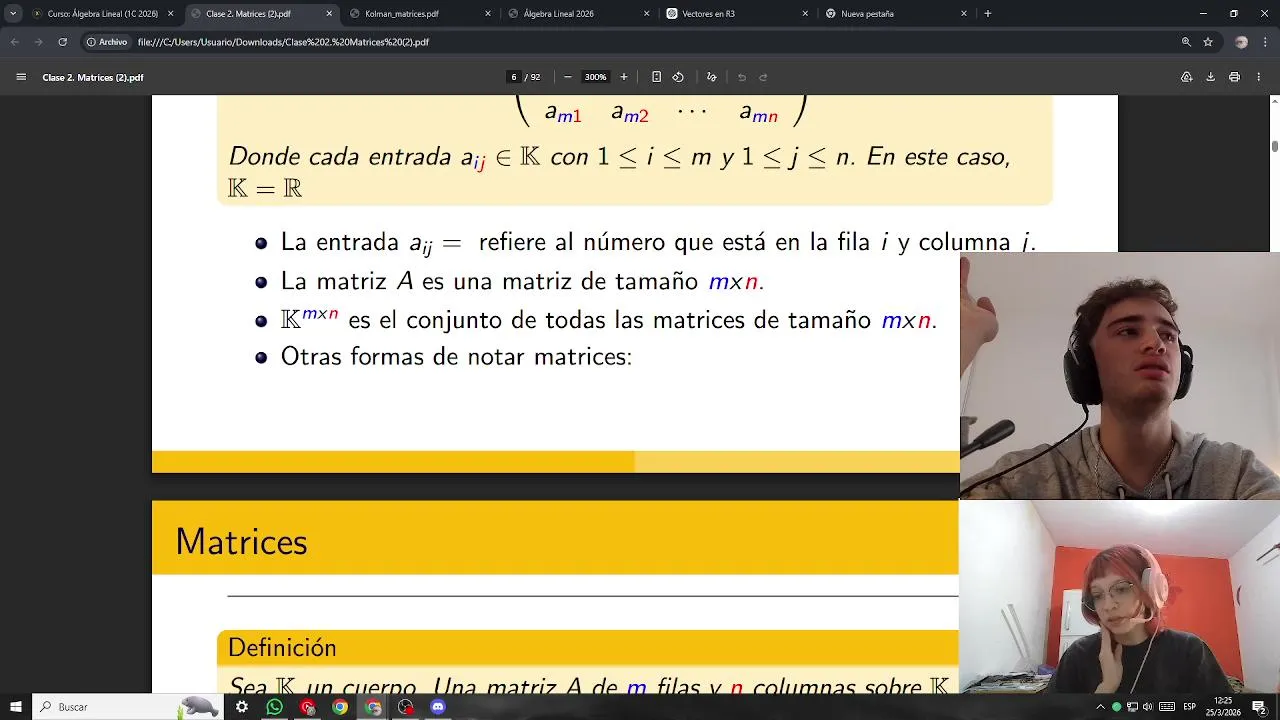Viewport: 1280px width, 720px height.
Task: Save the PDF to Google Drive
Action: 1187,77
